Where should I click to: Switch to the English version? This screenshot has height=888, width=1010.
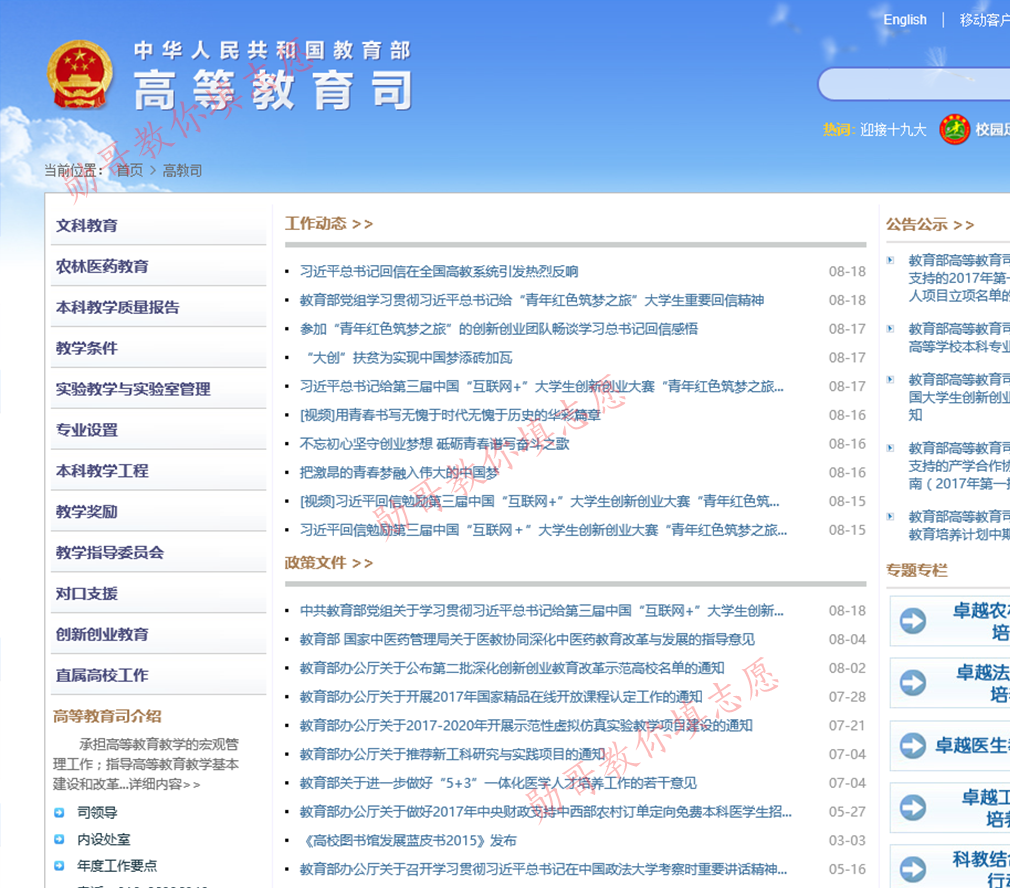click(904, 20)
